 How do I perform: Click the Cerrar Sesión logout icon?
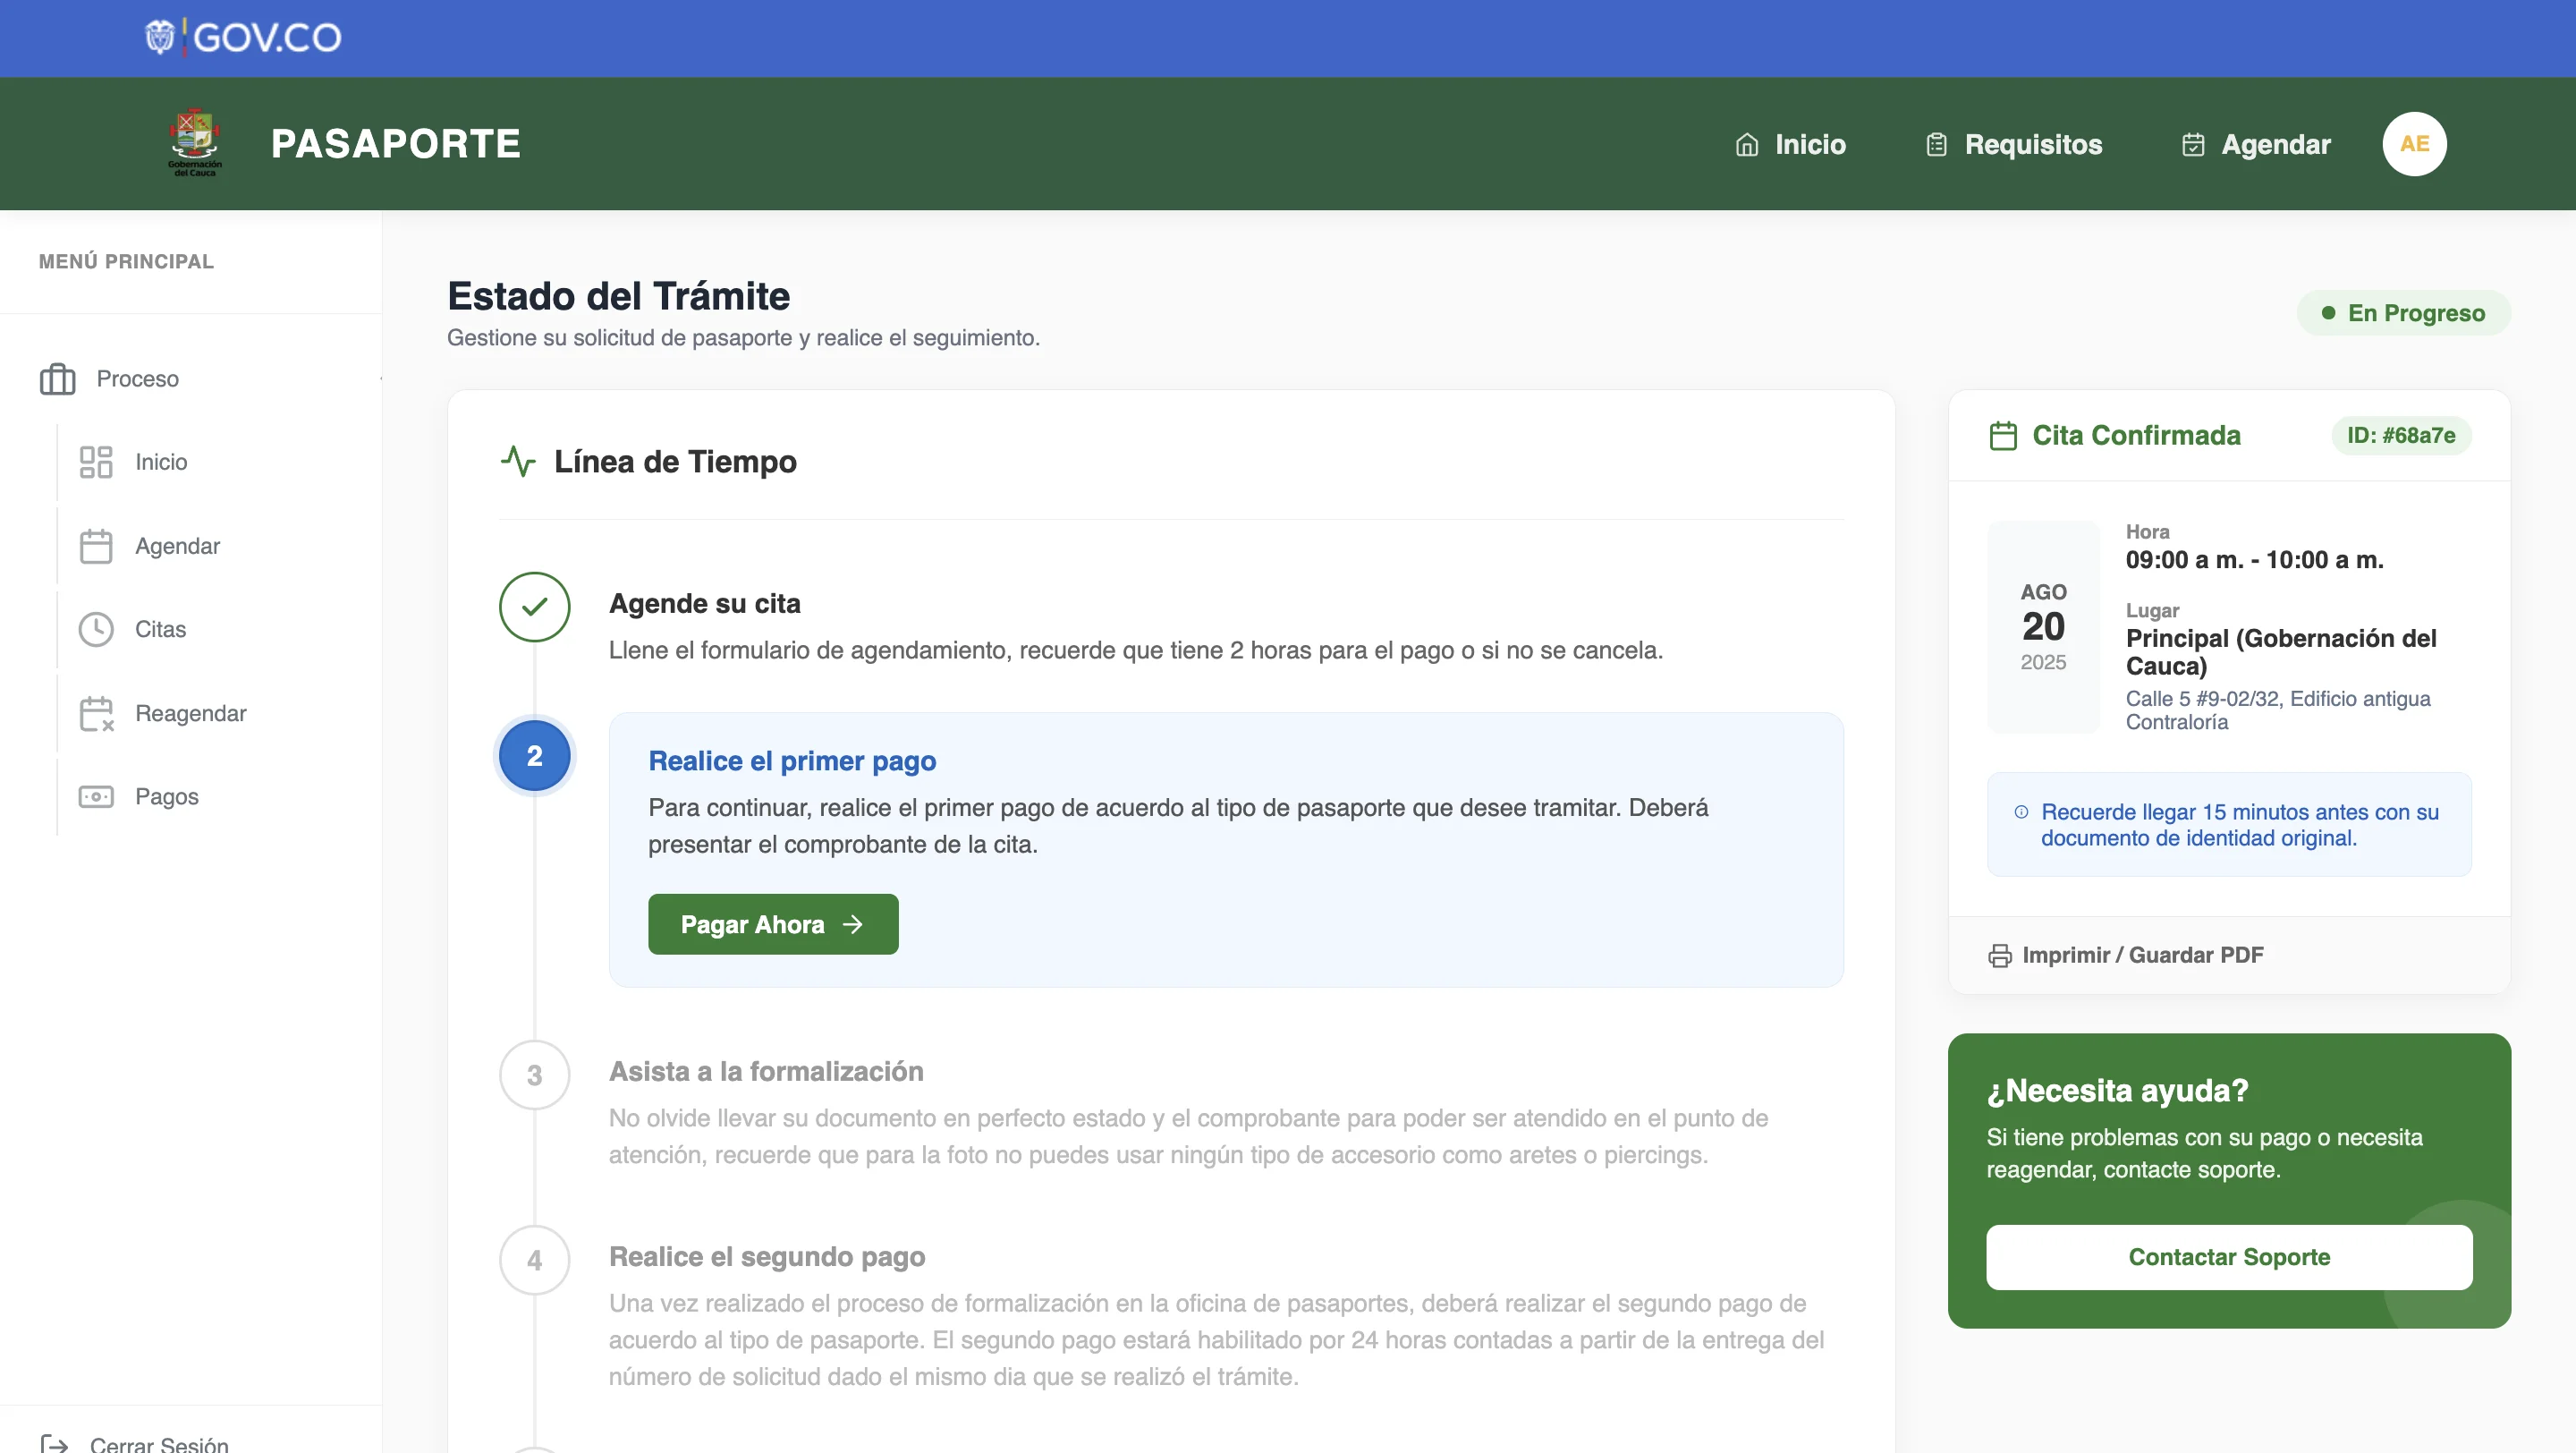54,1443
